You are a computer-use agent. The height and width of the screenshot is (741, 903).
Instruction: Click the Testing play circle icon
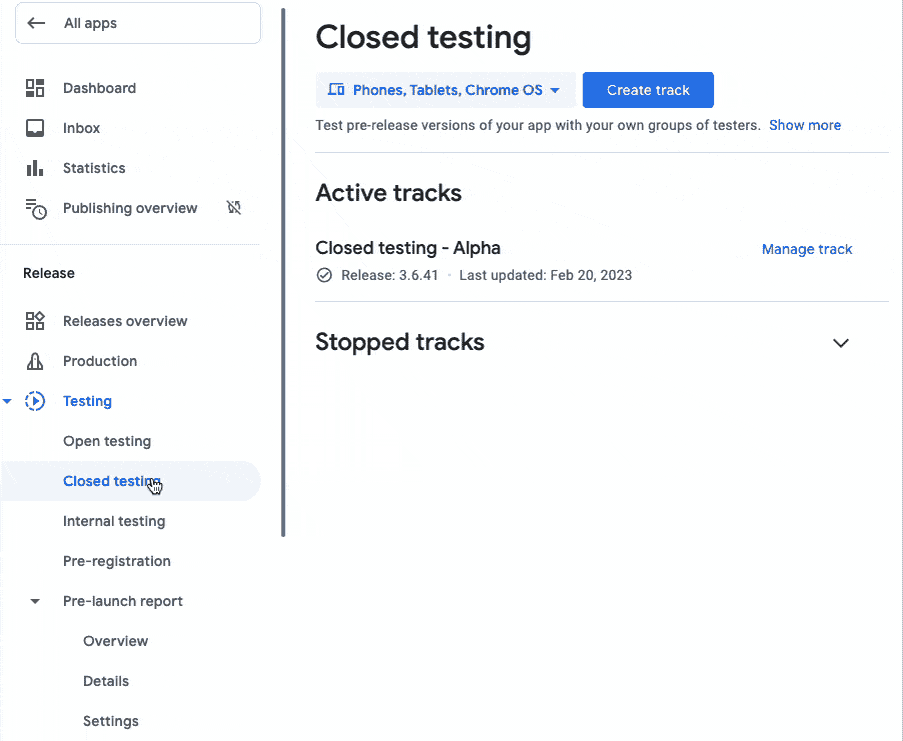tap(35, 401)
